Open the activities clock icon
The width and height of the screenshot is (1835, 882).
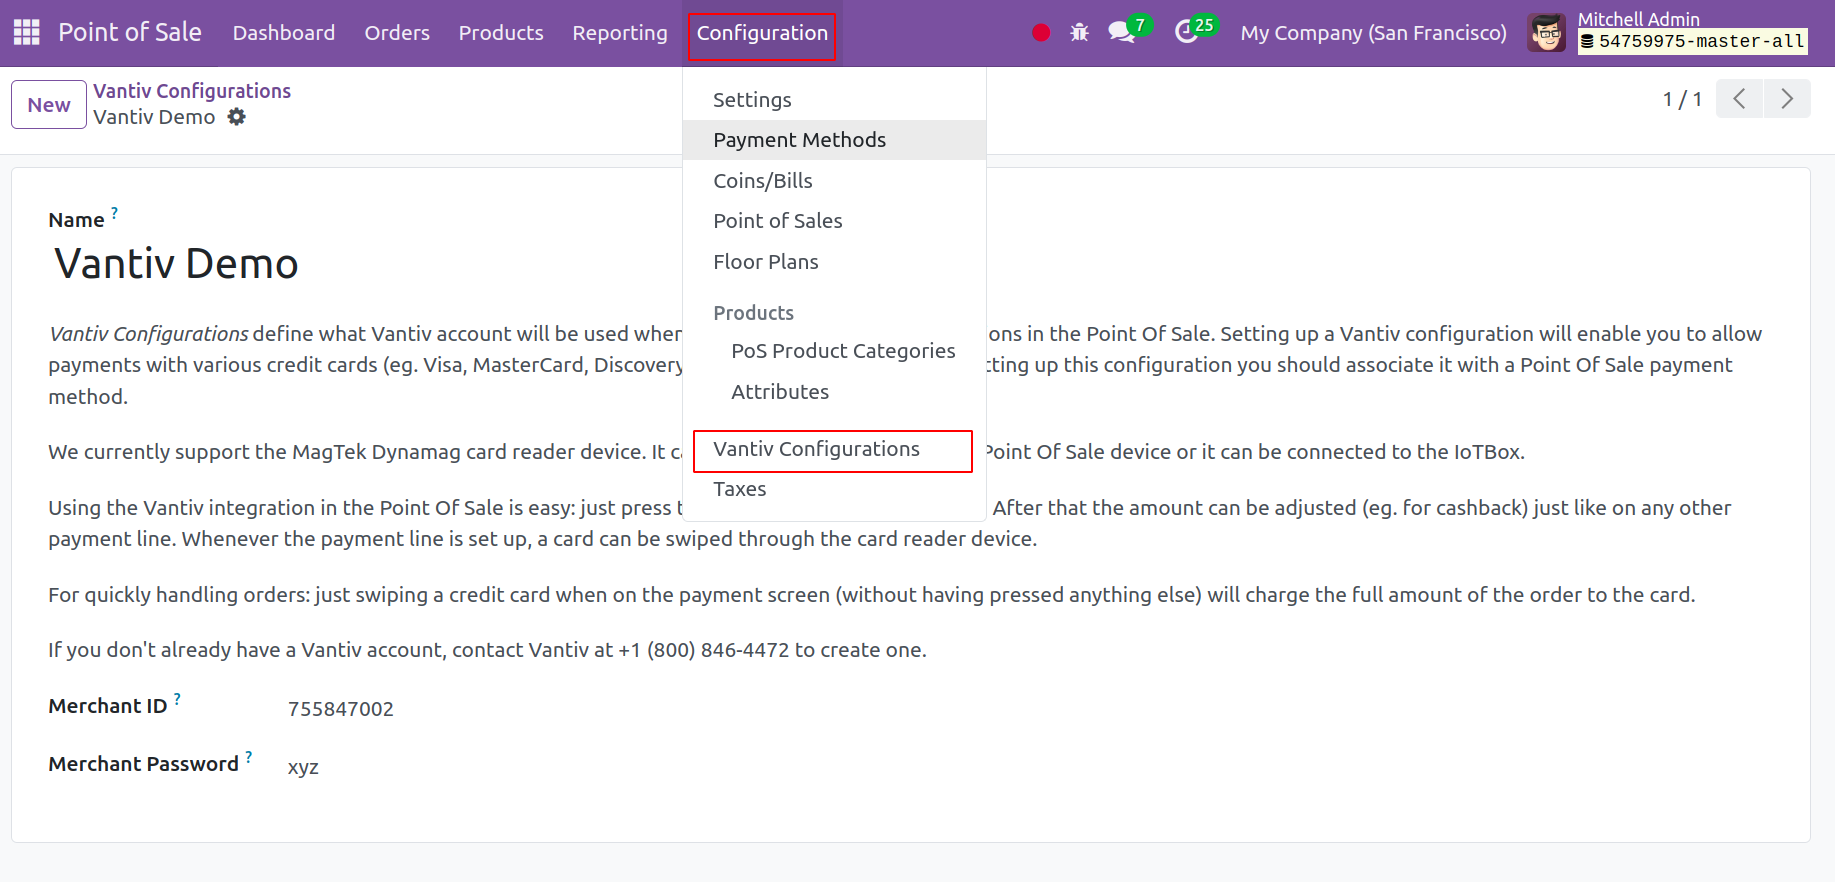point(1186,33)
